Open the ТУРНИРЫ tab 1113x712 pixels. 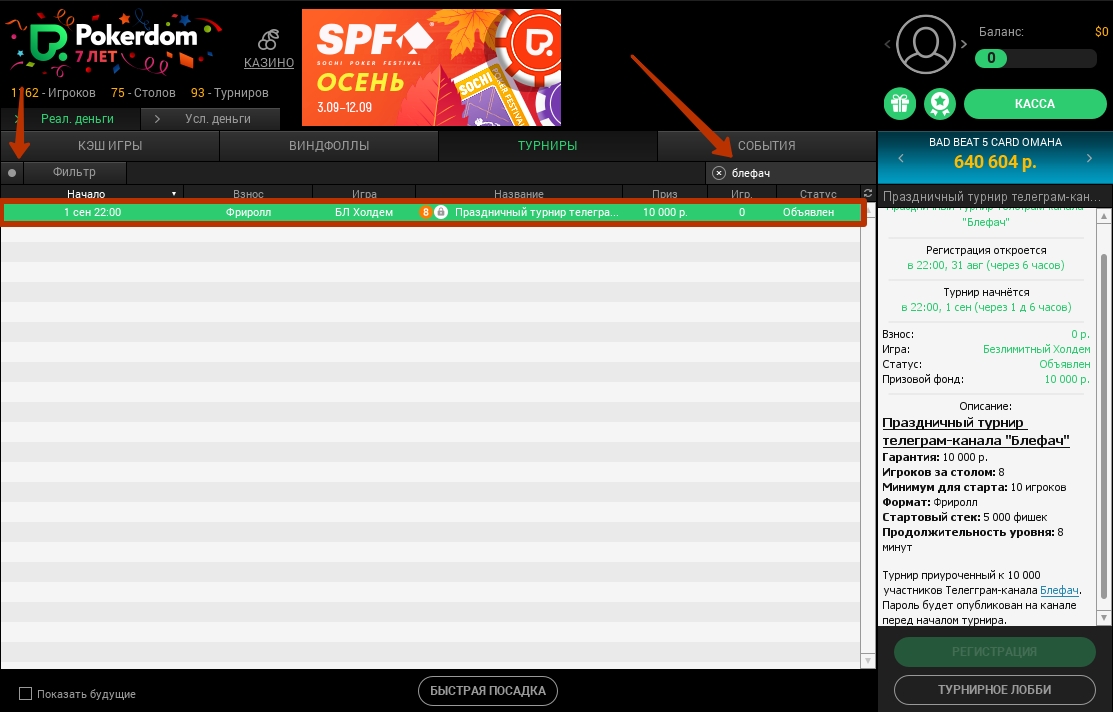pyautogui.click(x=547, y=146)
